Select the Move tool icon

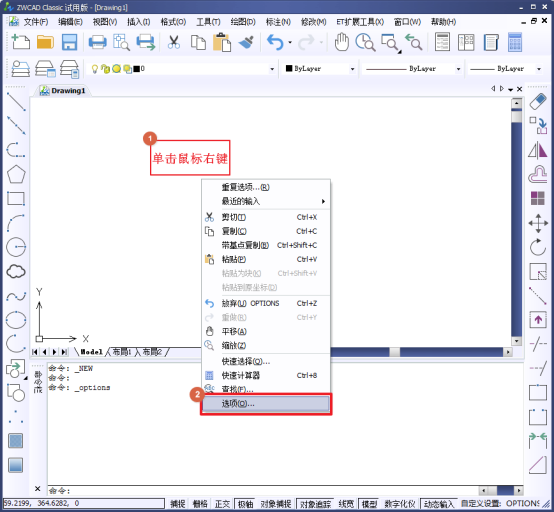click(x=538, y=223)
